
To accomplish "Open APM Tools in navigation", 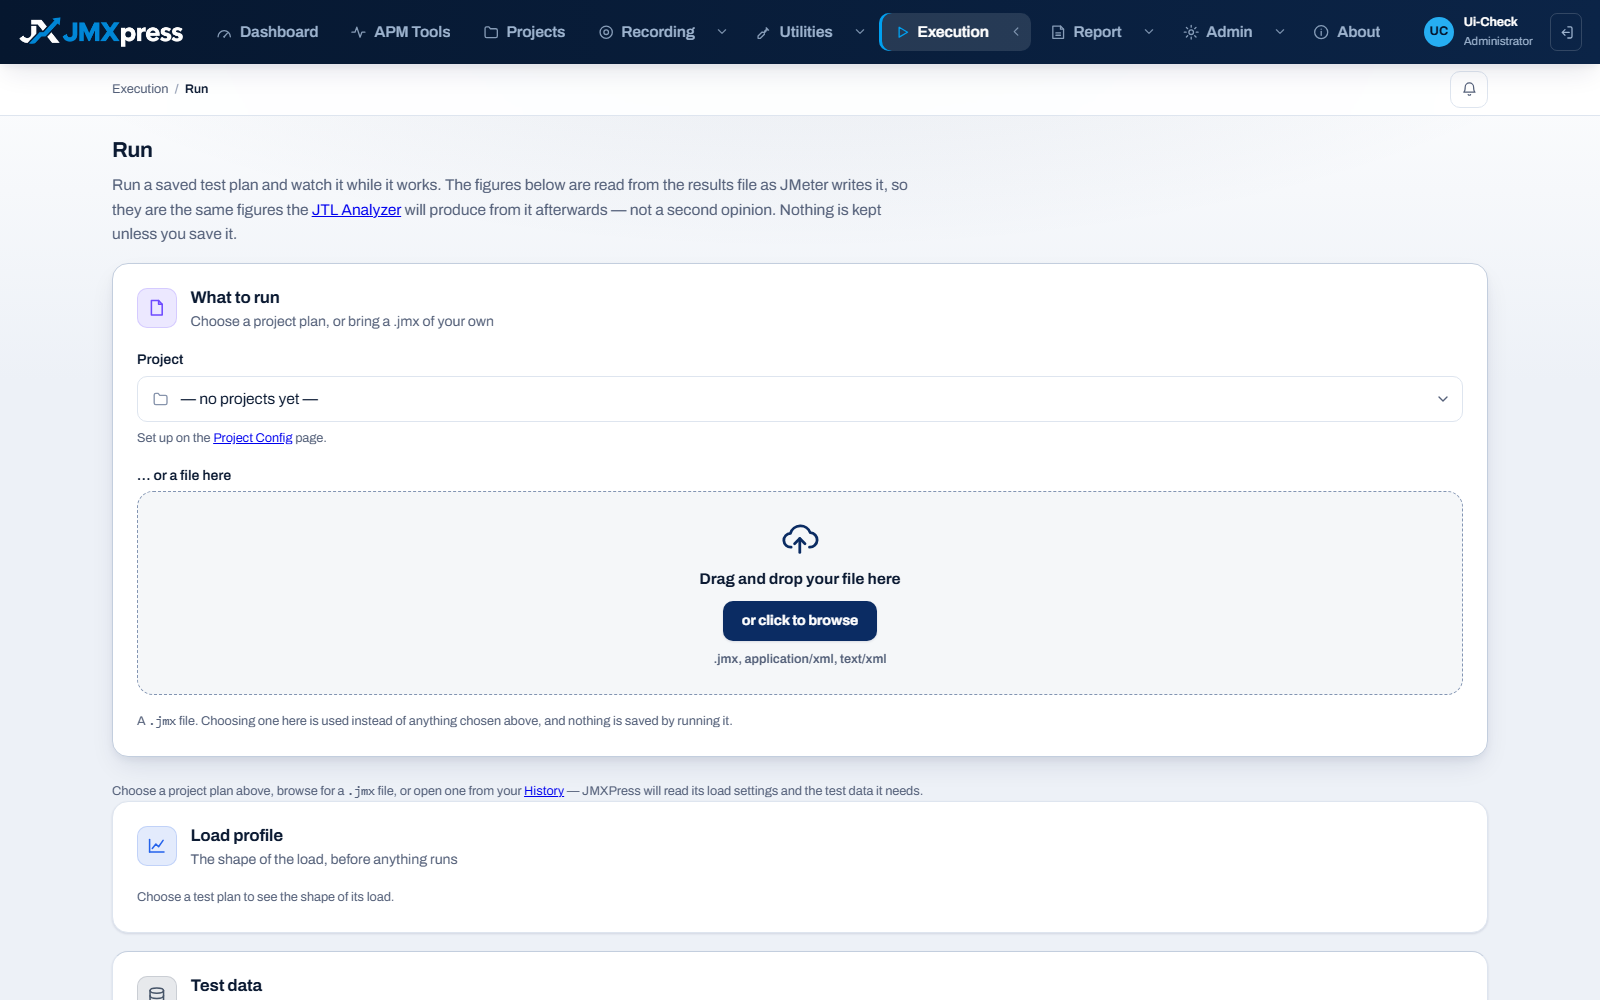I will (x=400, y=32).
